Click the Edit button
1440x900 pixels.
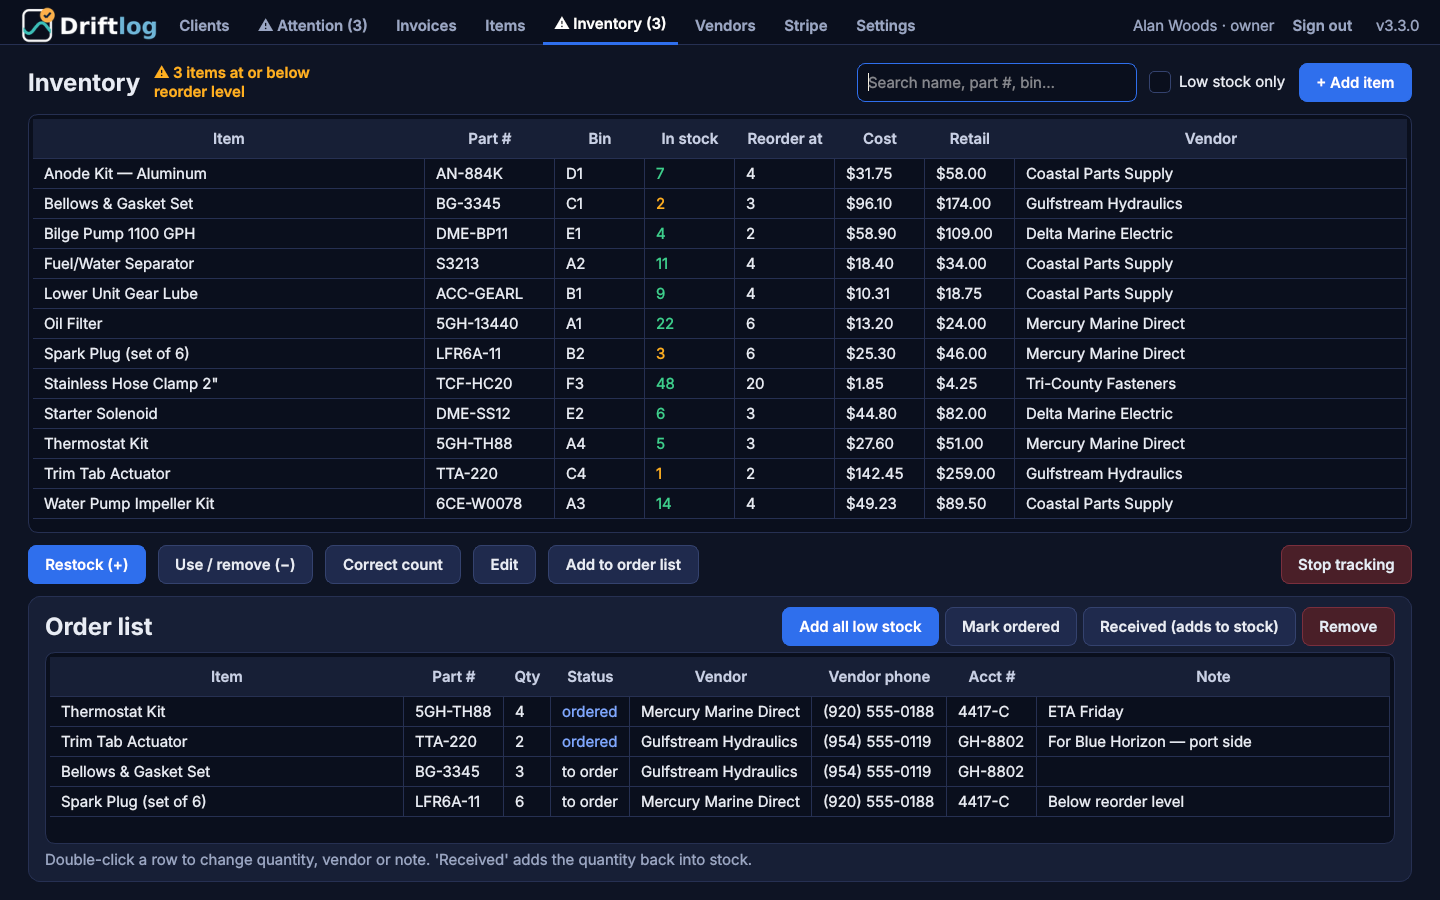pos(504,564)
